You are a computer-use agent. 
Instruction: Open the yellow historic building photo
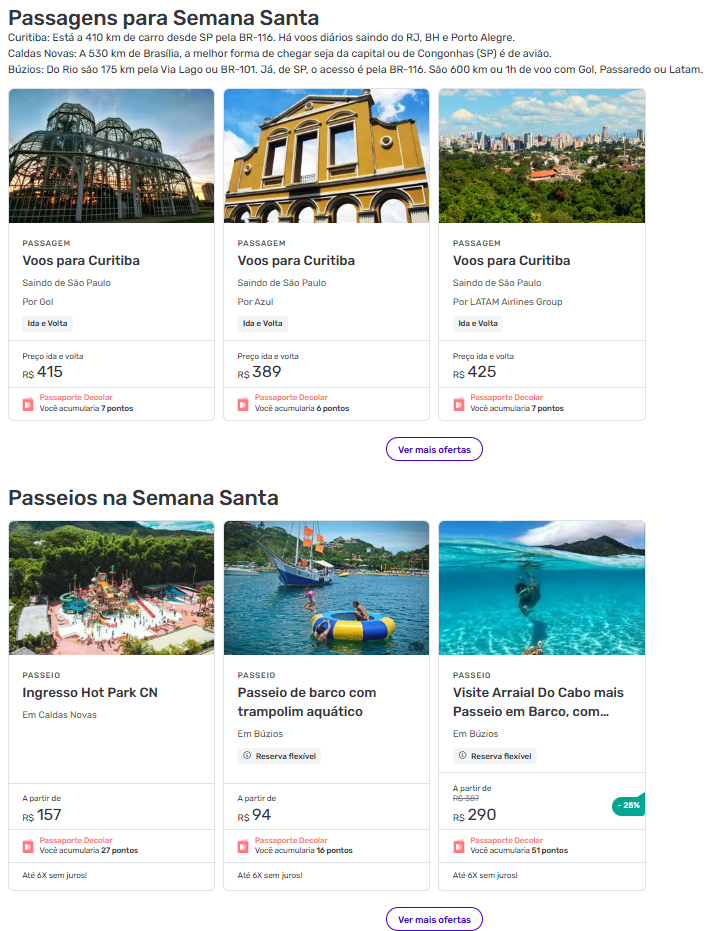pos(326,155)
